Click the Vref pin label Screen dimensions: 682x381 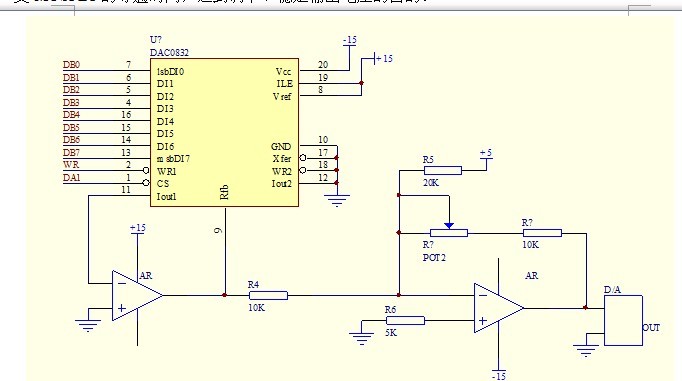(282, 97)
